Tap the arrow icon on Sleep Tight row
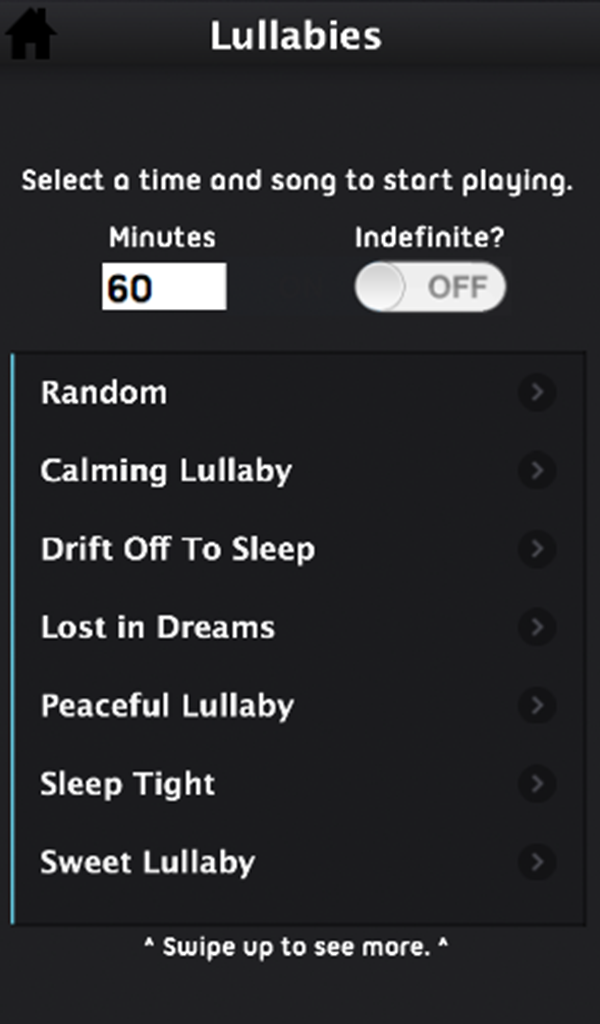The height and width of the screenshot is (1024, 600). pyautogui.click(x=537, y=783)
